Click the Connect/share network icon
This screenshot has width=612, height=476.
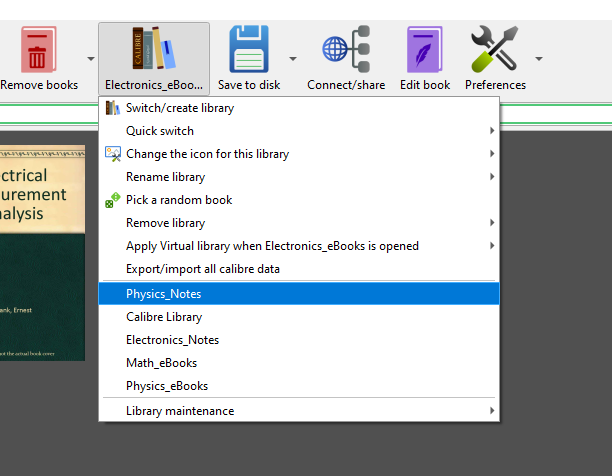pos(346,49)
